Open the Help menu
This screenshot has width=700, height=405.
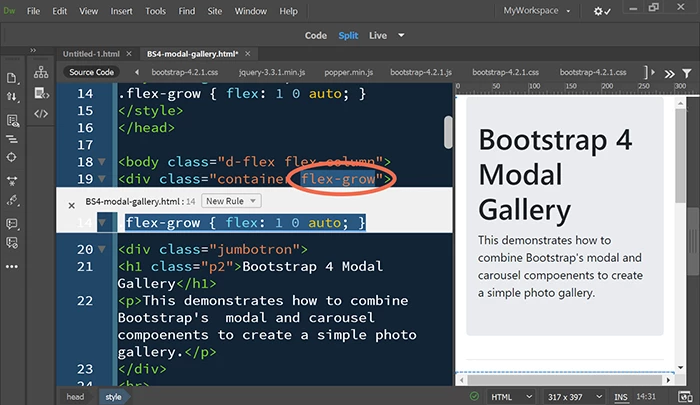point(288,11)
